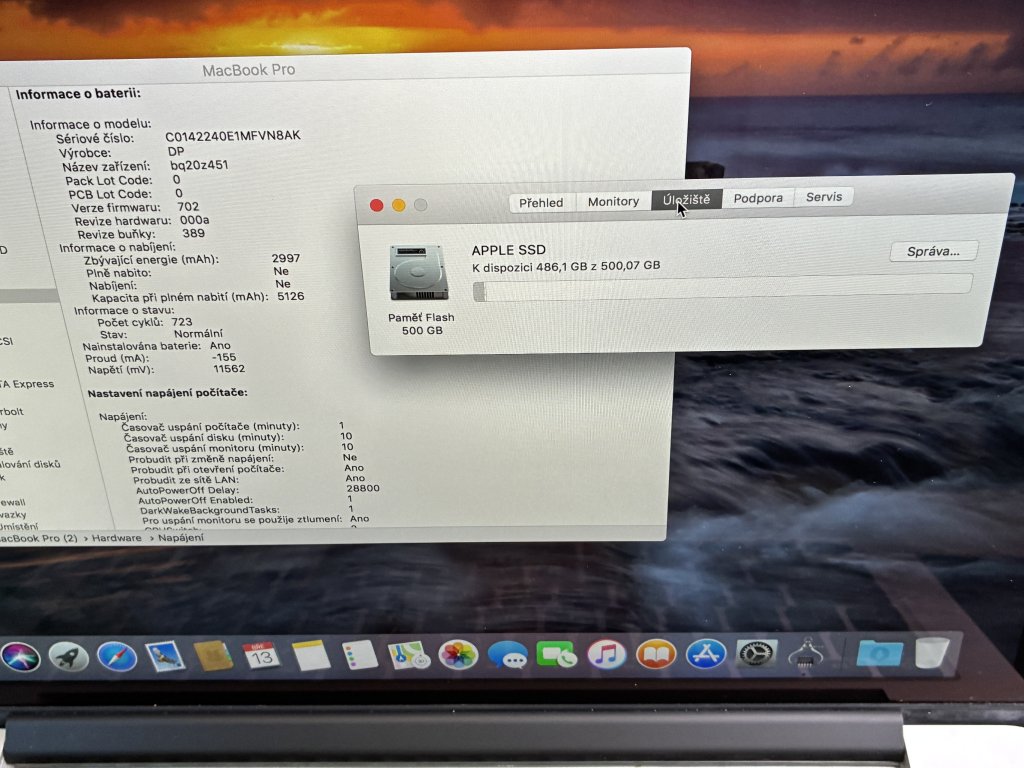Launch Launchpad rocket icon
Viewport: 1024px width, 768px height.
pos(68,657)
